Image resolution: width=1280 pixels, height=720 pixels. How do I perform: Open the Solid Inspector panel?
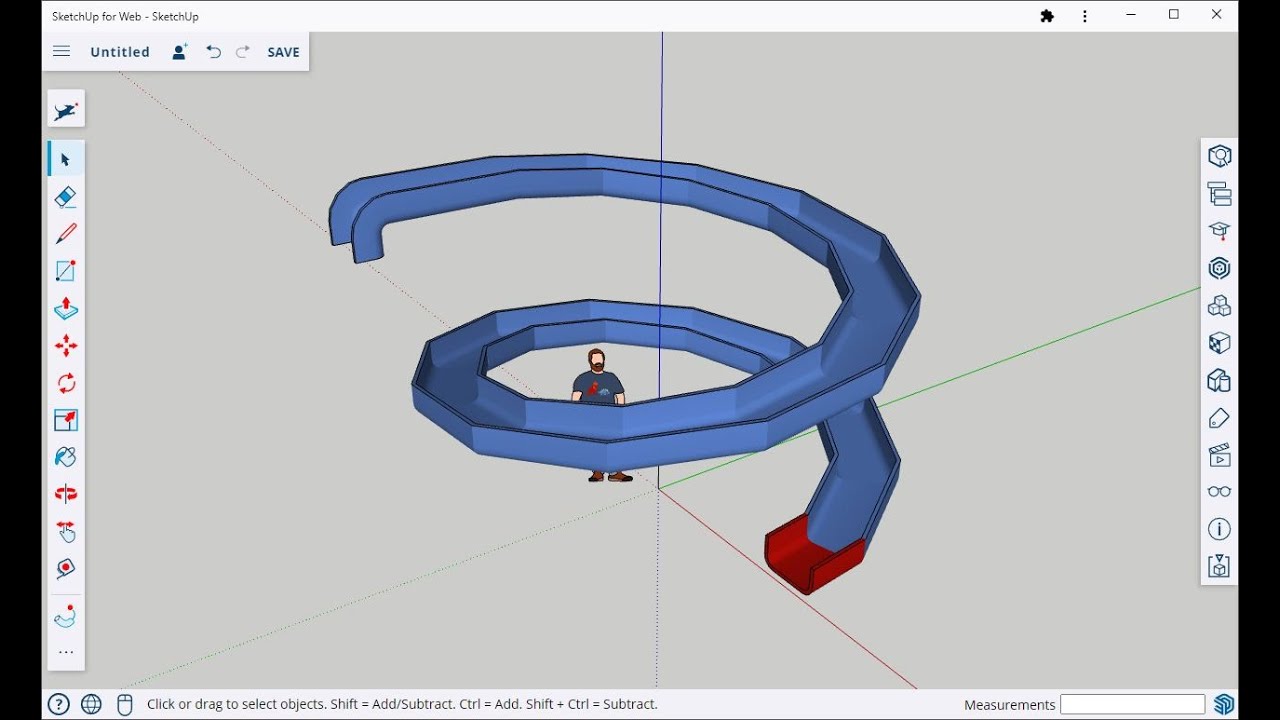pos(1219,566)
